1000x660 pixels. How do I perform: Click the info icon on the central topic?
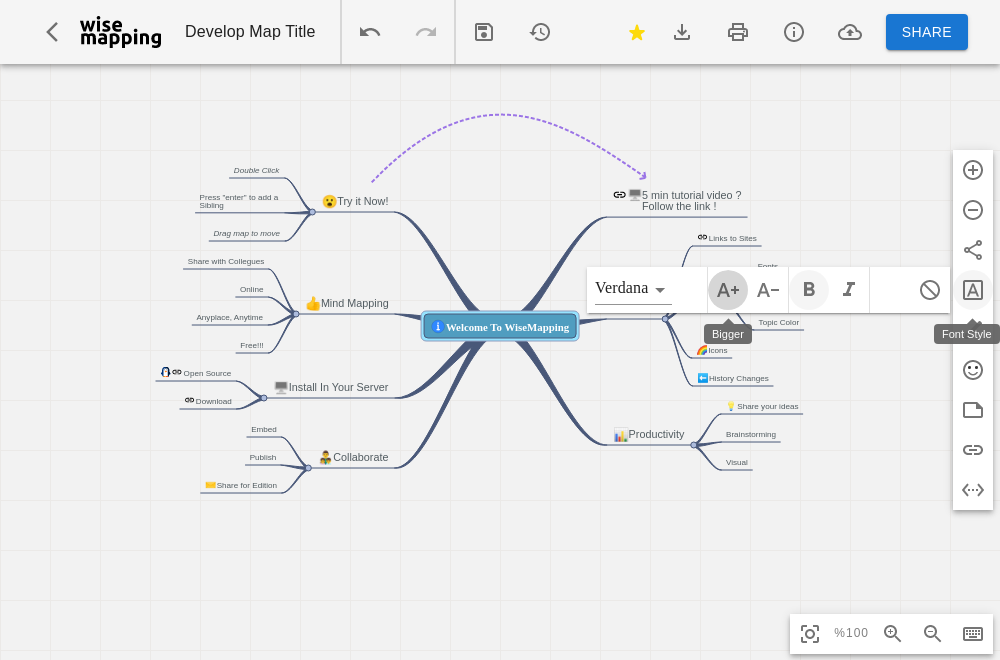click(438, 326)
